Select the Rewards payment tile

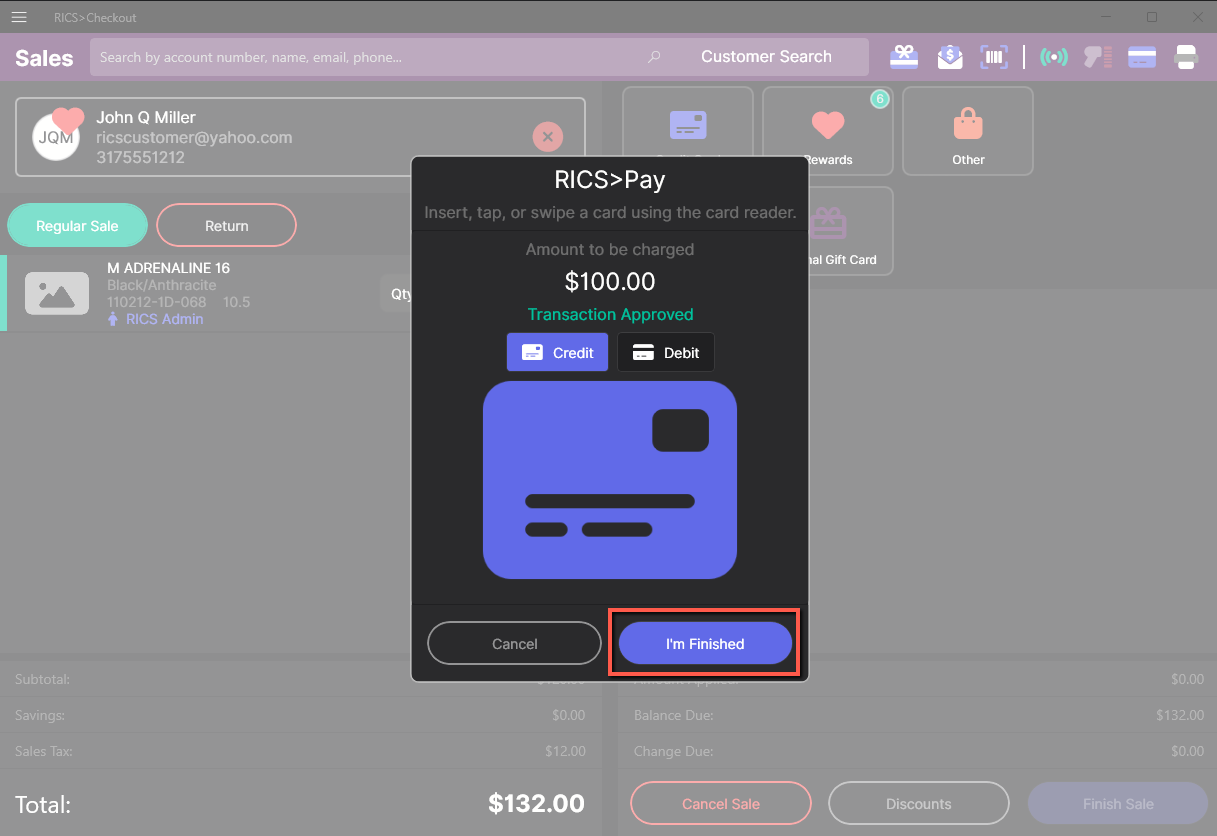tap(828, 131)
